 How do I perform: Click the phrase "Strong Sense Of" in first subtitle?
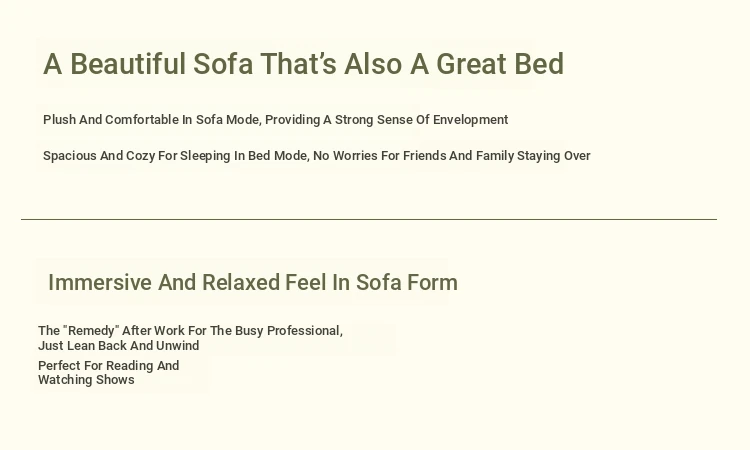pyautogui.click(x=382, y=120)
